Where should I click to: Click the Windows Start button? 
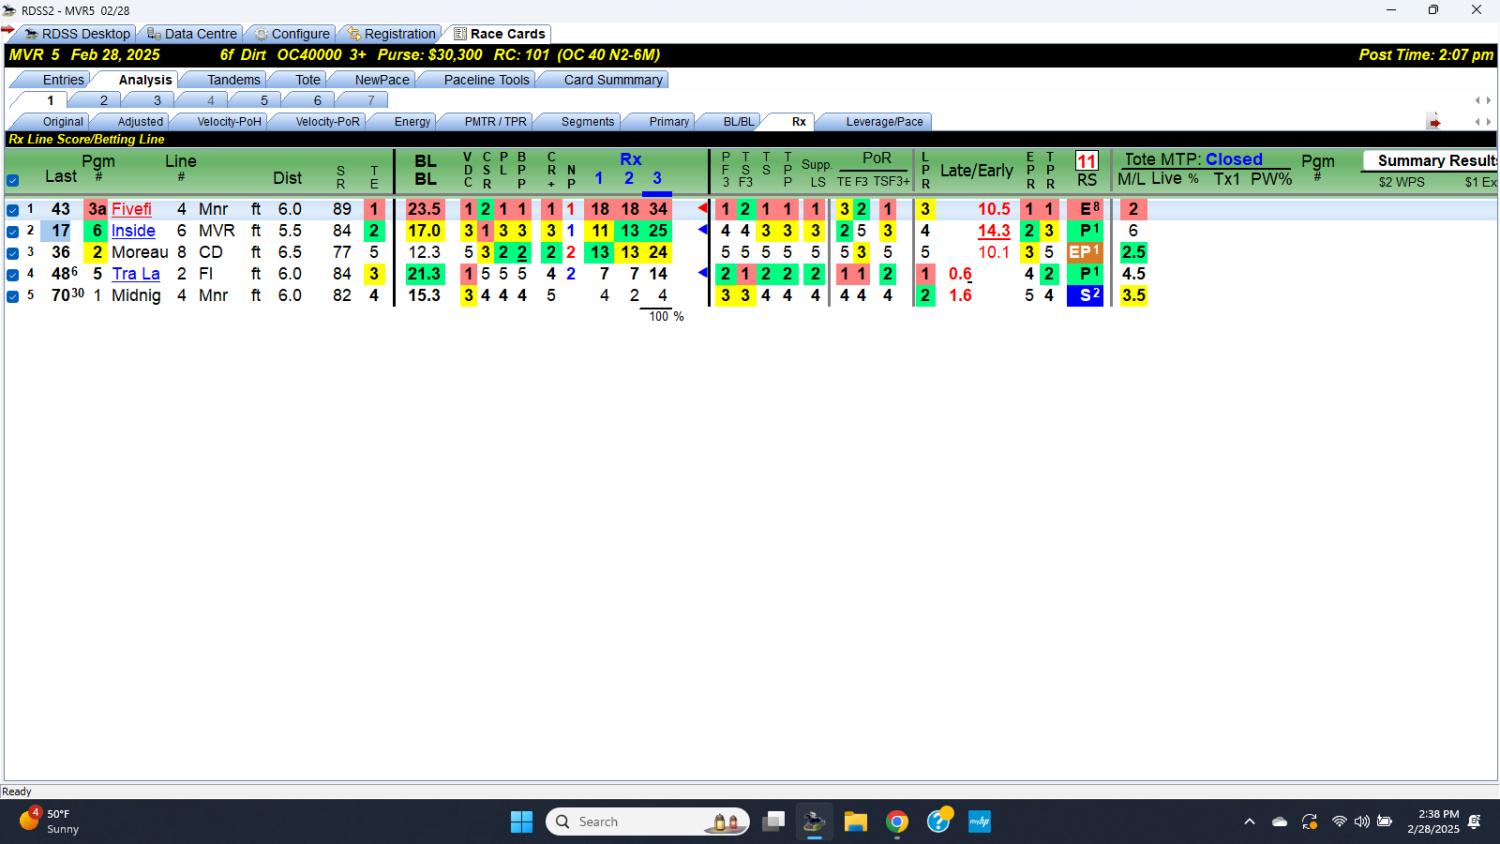[x=522, y=822]
